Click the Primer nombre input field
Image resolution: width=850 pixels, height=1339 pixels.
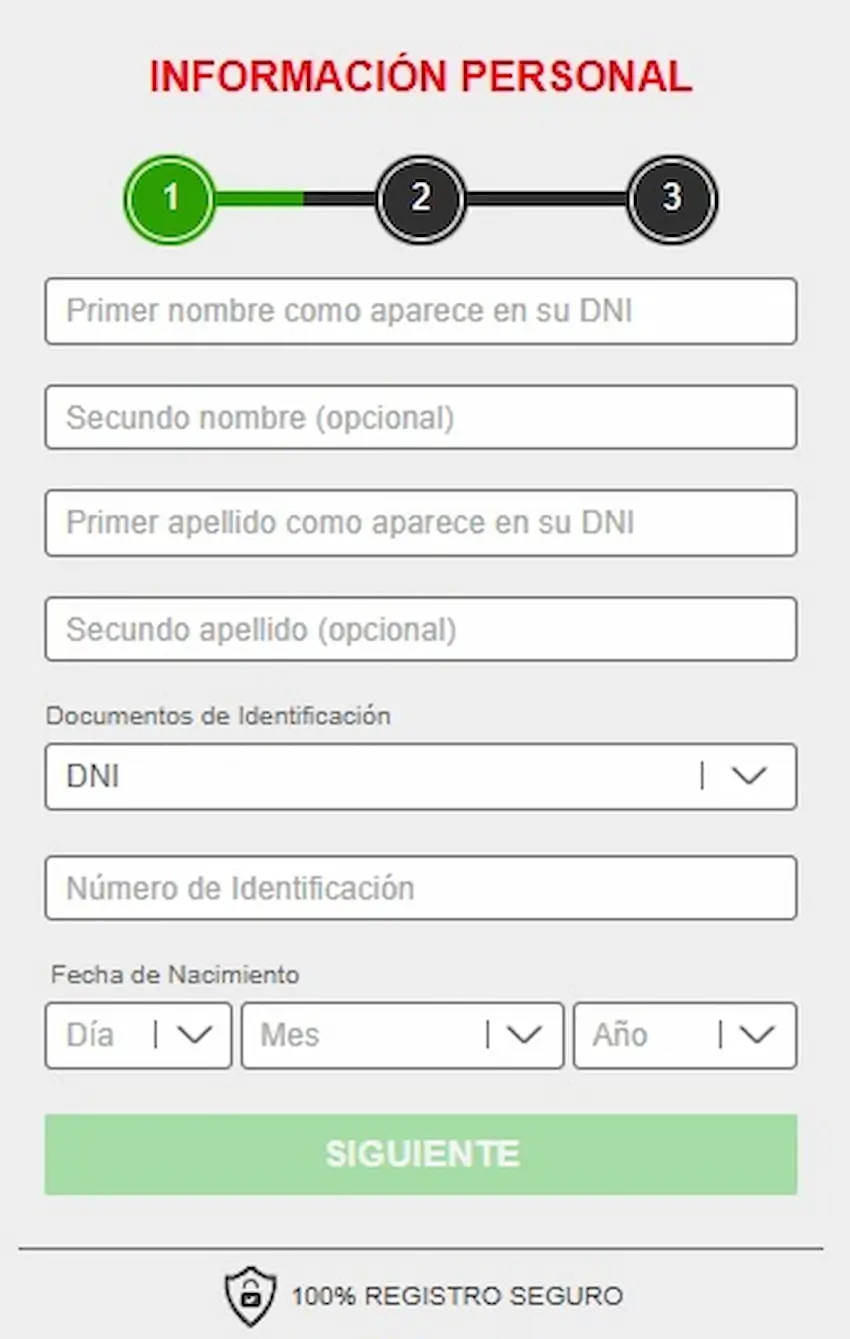[420, 311]
